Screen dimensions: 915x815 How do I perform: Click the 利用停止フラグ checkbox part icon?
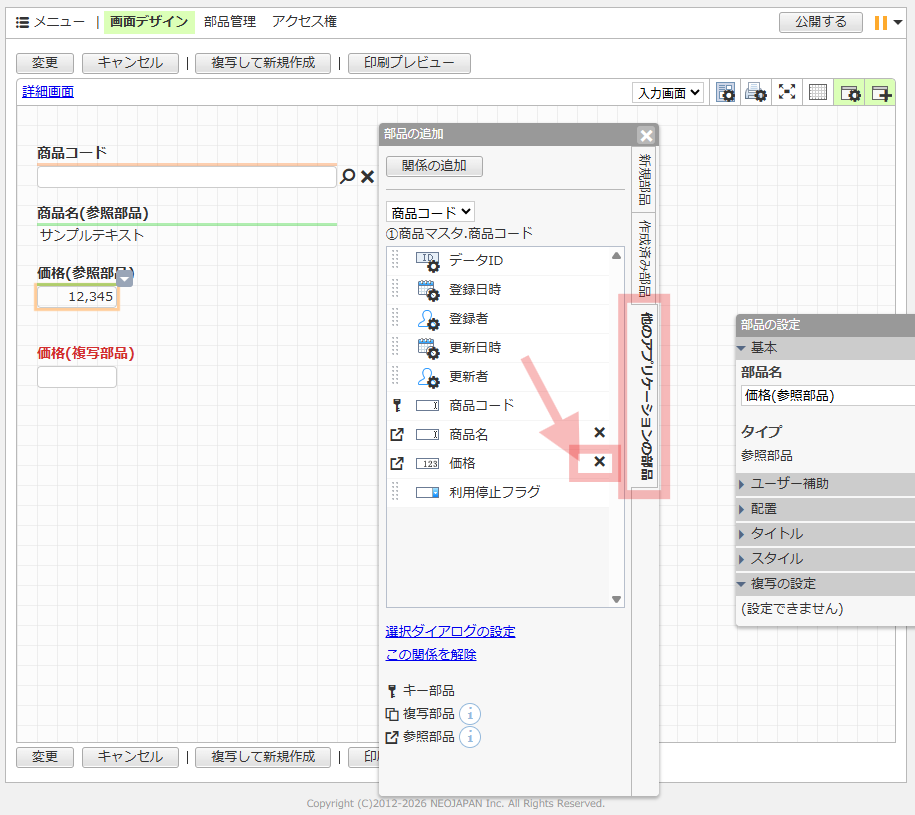[428, 492]
